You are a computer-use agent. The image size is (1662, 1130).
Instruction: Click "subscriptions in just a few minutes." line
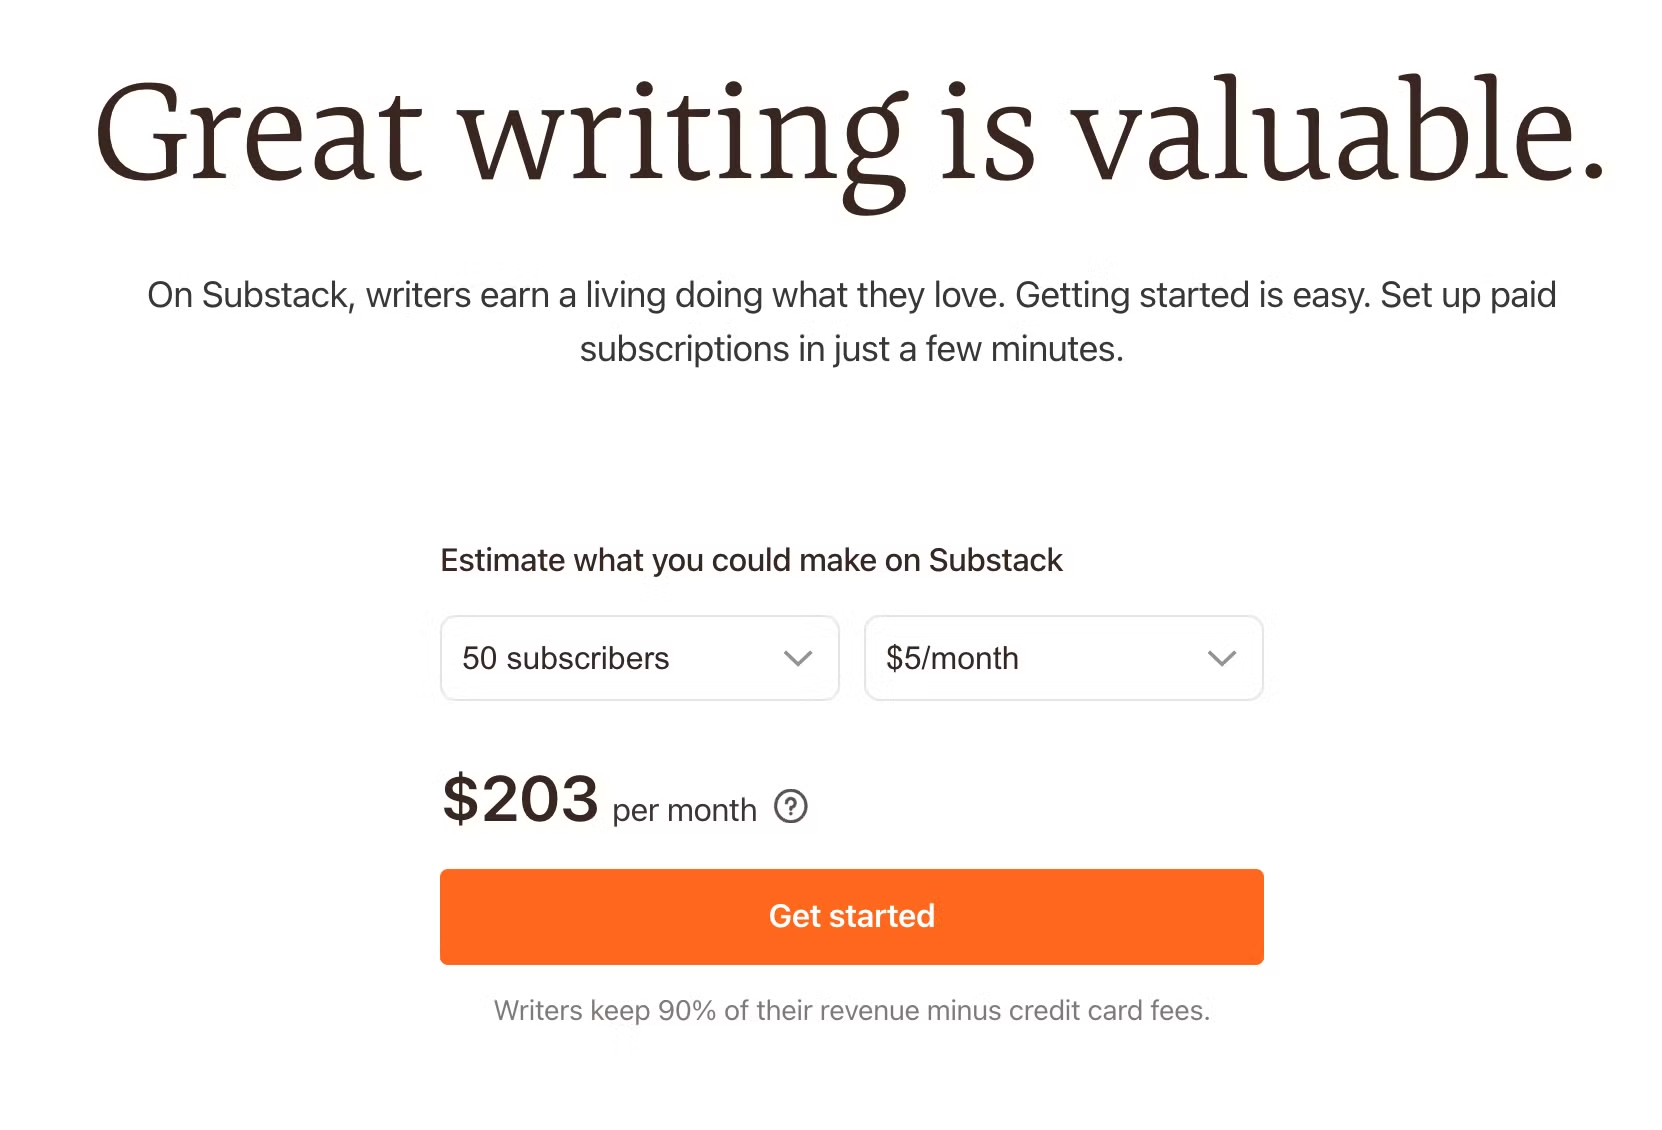click(851, 350)
